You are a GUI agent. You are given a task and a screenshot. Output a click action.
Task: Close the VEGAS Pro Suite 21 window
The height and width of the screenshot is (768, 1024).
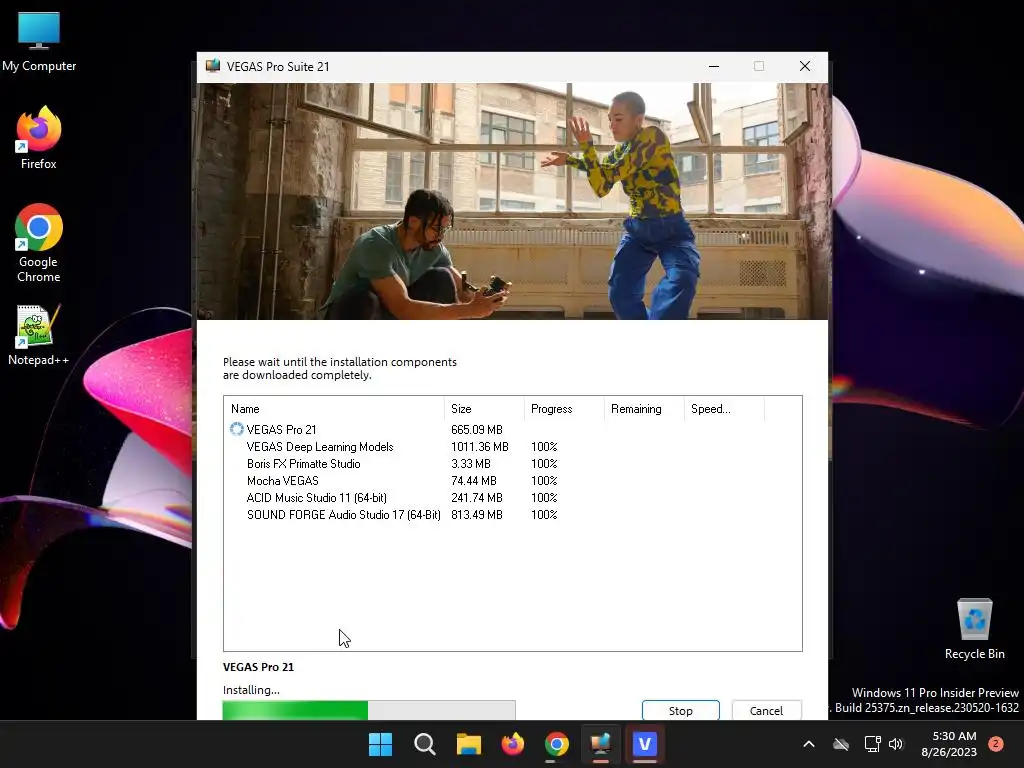click(x=805, y=66)
